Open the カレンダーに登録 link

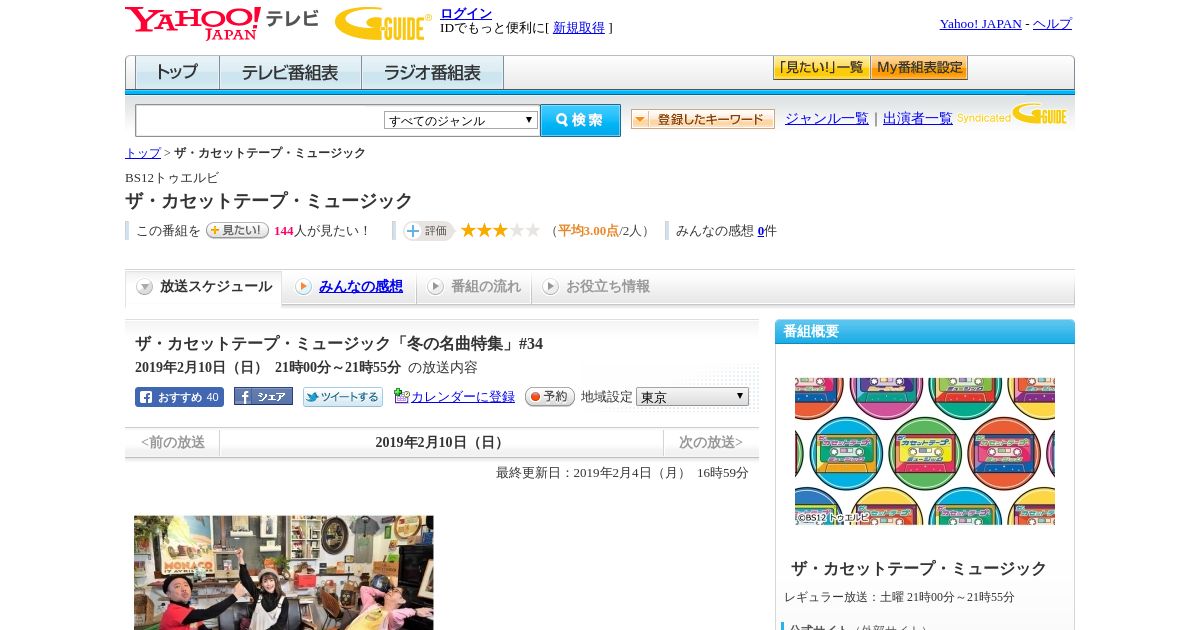point(463,397)
